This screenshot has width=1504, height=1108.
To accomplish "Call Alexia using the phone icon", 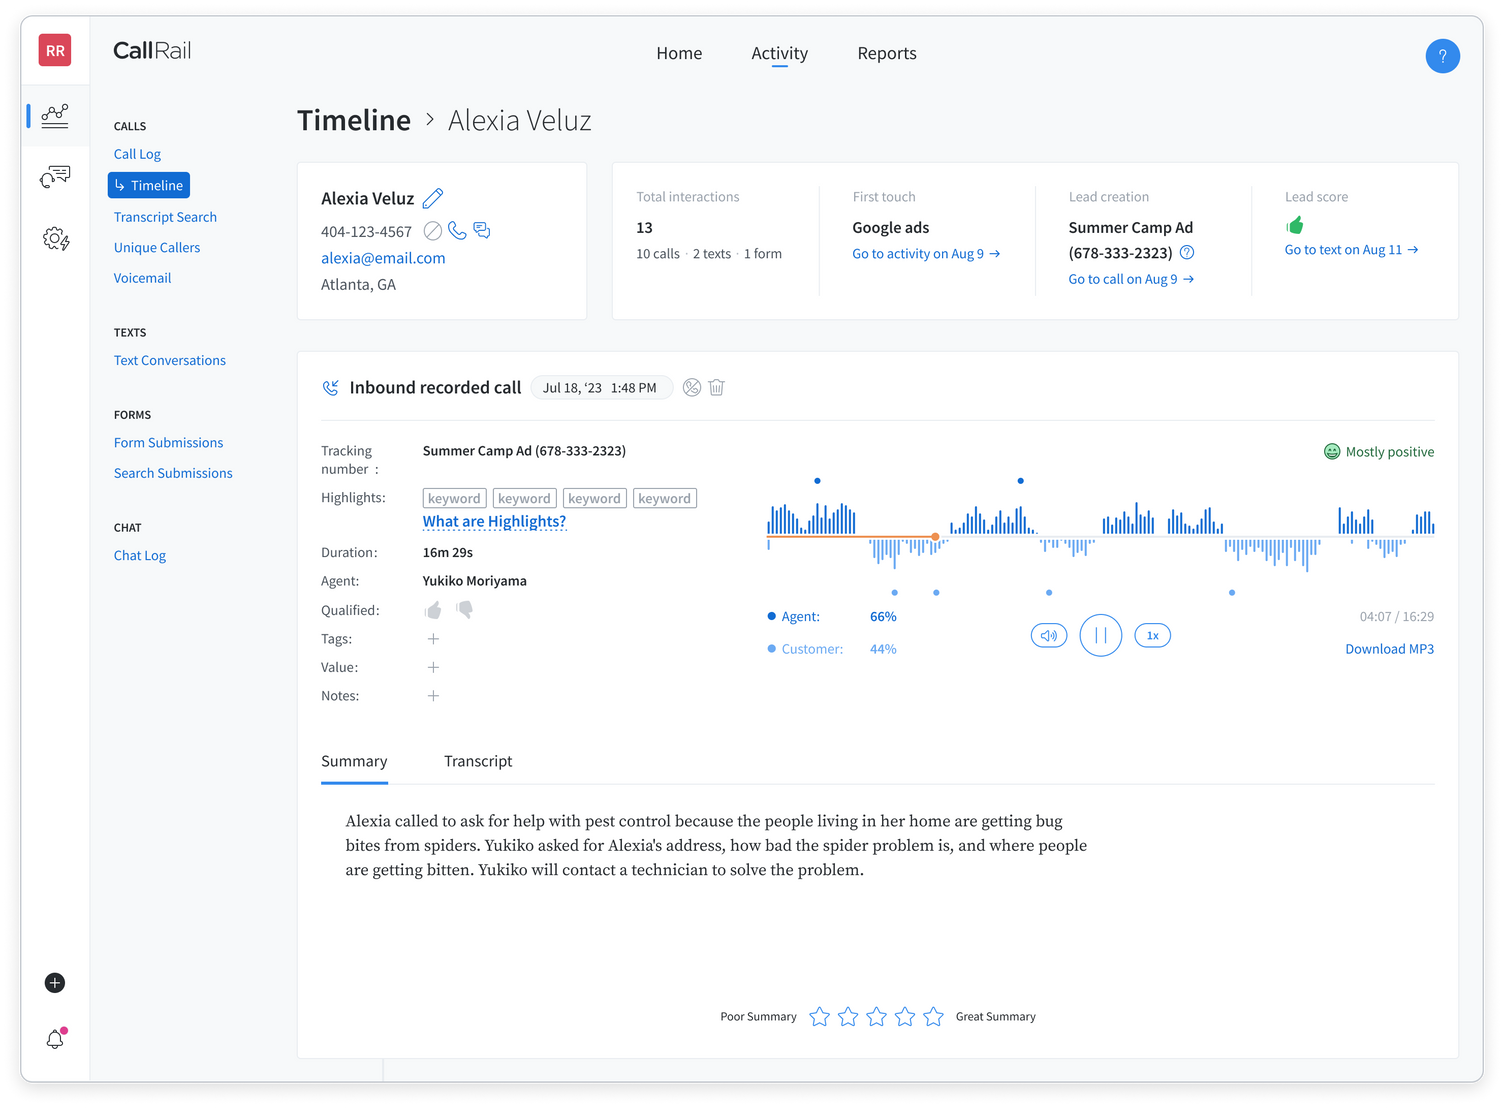I will pyautogui.click(x=457, y=230).
